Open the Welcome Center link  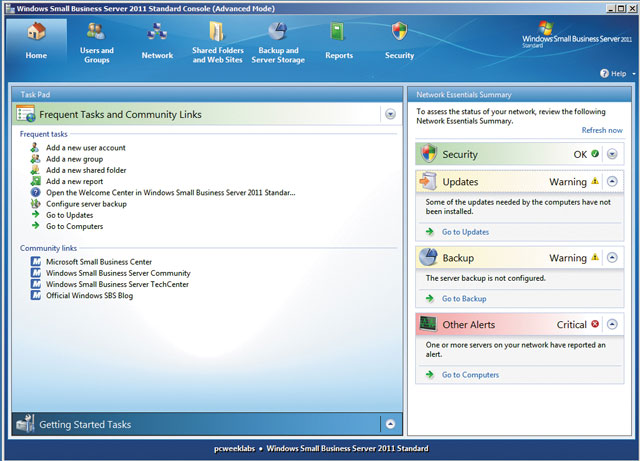171,192
